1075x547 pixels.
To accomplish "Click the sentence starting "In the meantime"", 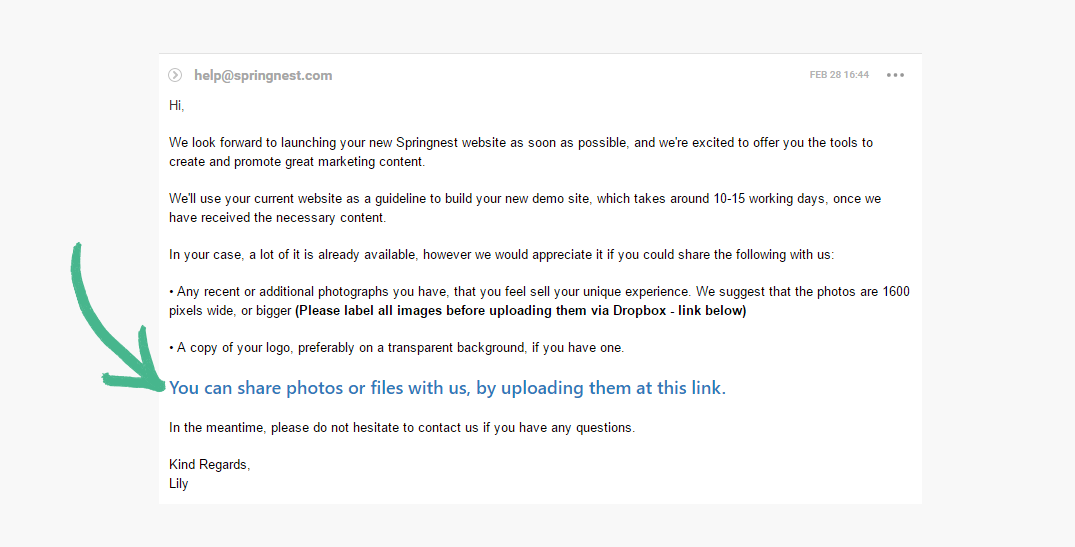I will pos(401,428).
